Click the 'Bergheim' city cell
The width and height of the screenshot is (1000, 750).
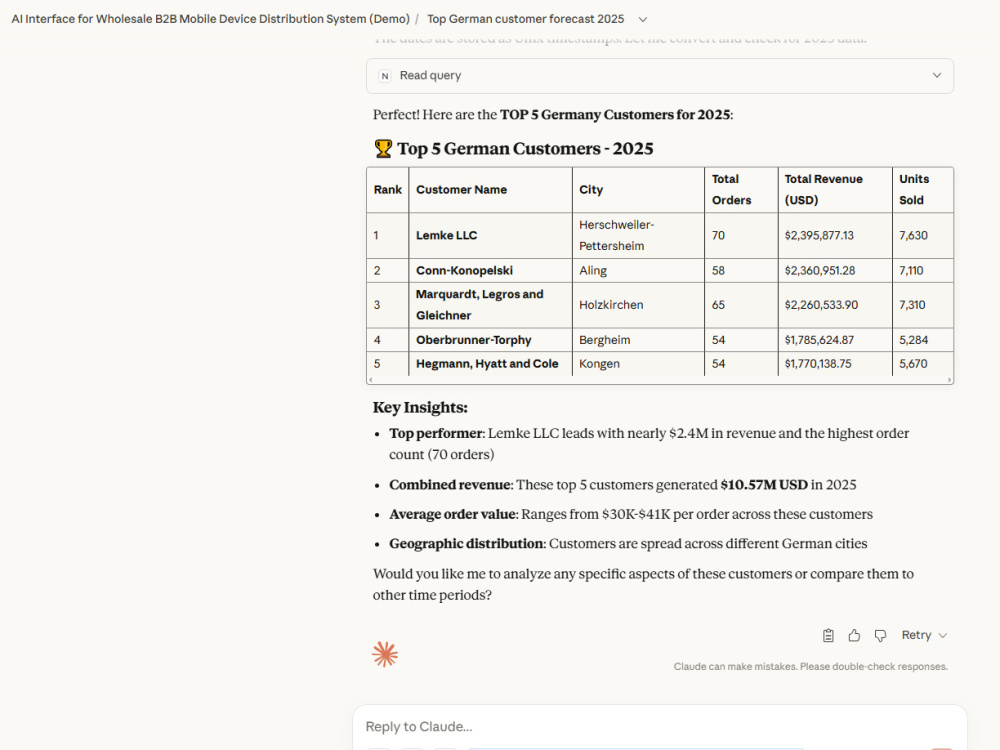(638, 340)
